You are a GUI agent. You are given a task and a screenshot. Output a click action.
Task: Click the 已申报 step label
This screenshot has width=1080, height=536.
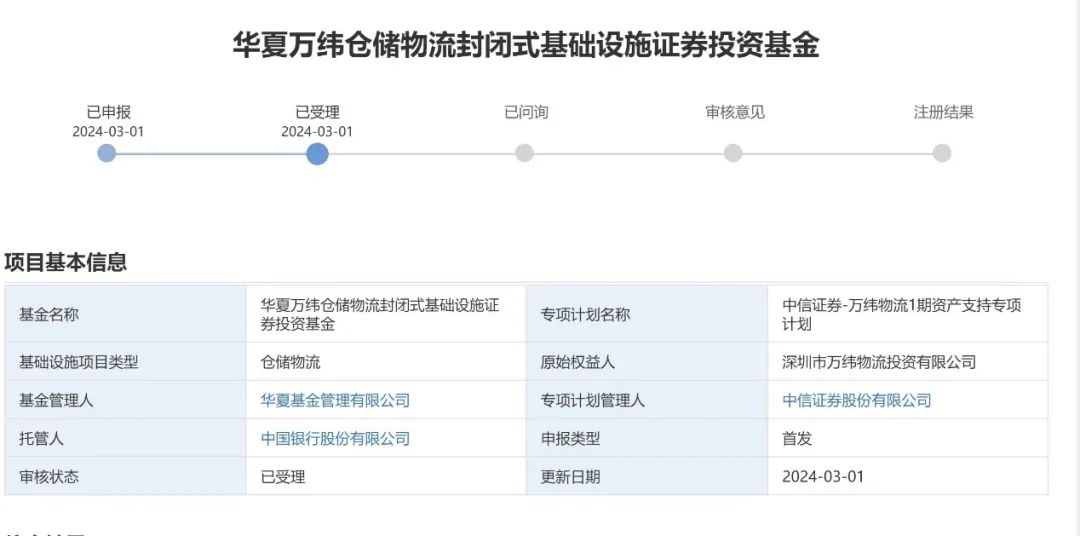pyautogui.click(x=108, y=112)
